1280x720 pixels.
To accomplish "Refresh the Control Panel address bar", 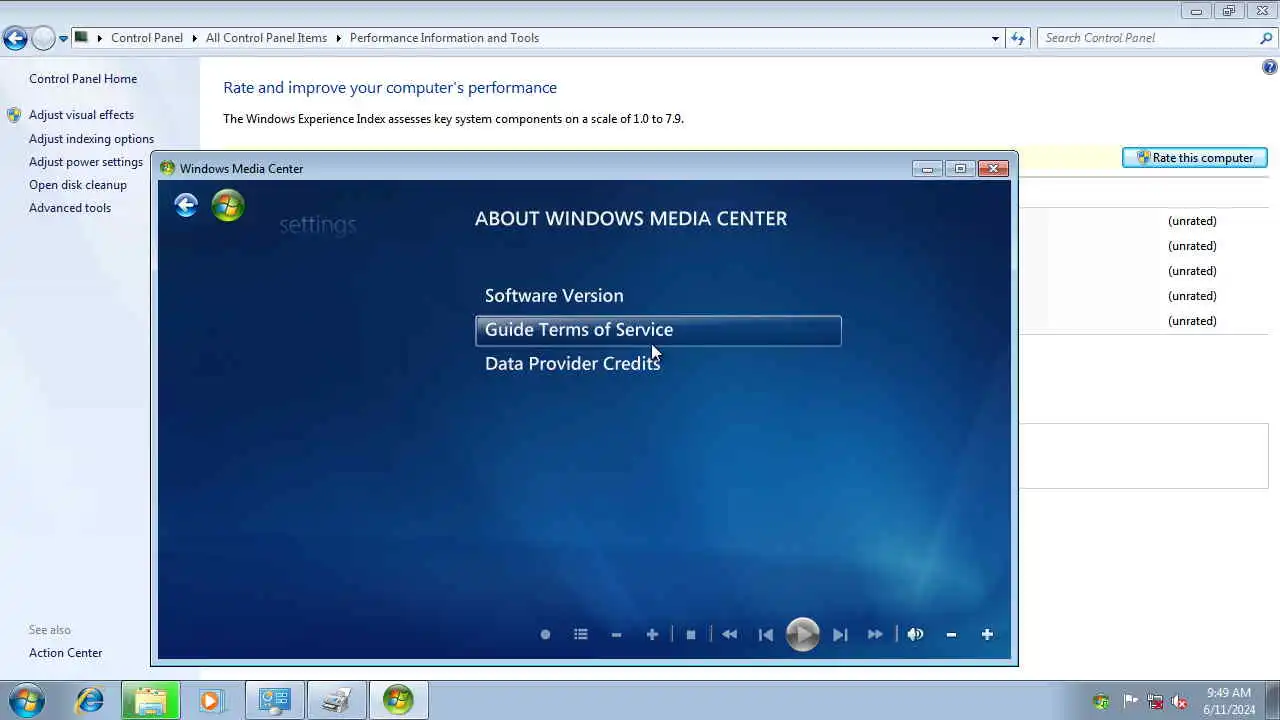I will (x=1018, y=38).
